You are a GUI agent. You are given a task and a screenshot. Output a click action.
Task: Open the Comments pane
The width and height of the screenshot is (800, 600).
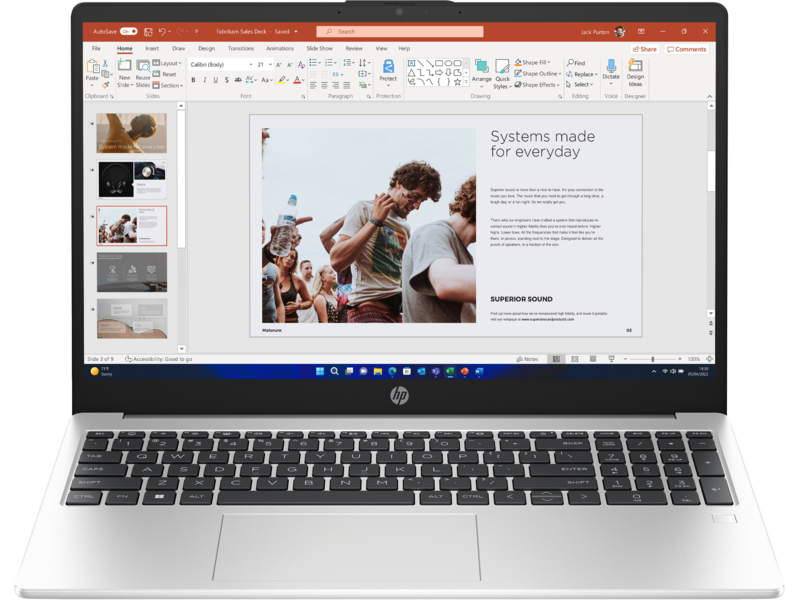point(687,49)
